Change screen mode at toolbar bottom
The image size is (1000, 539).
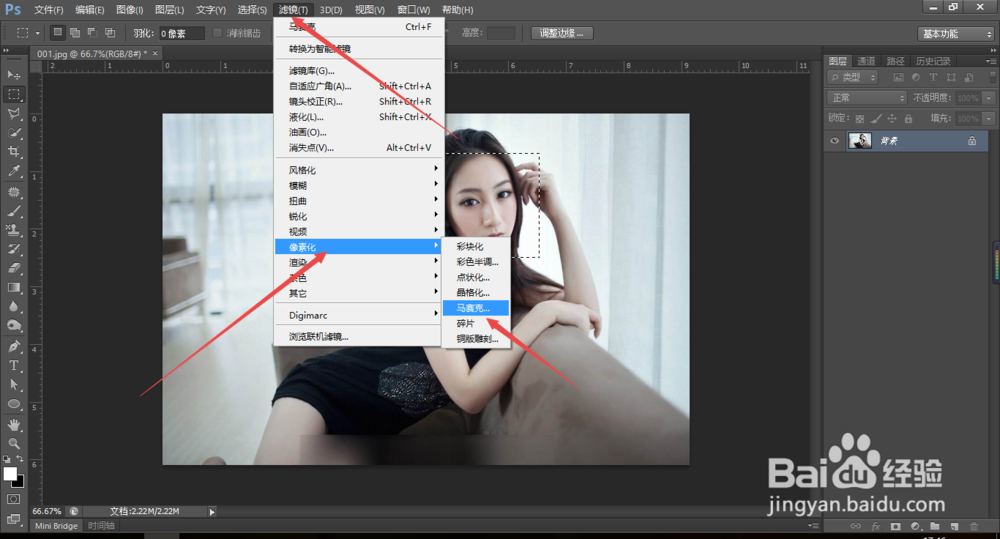[x=13, y=519]
